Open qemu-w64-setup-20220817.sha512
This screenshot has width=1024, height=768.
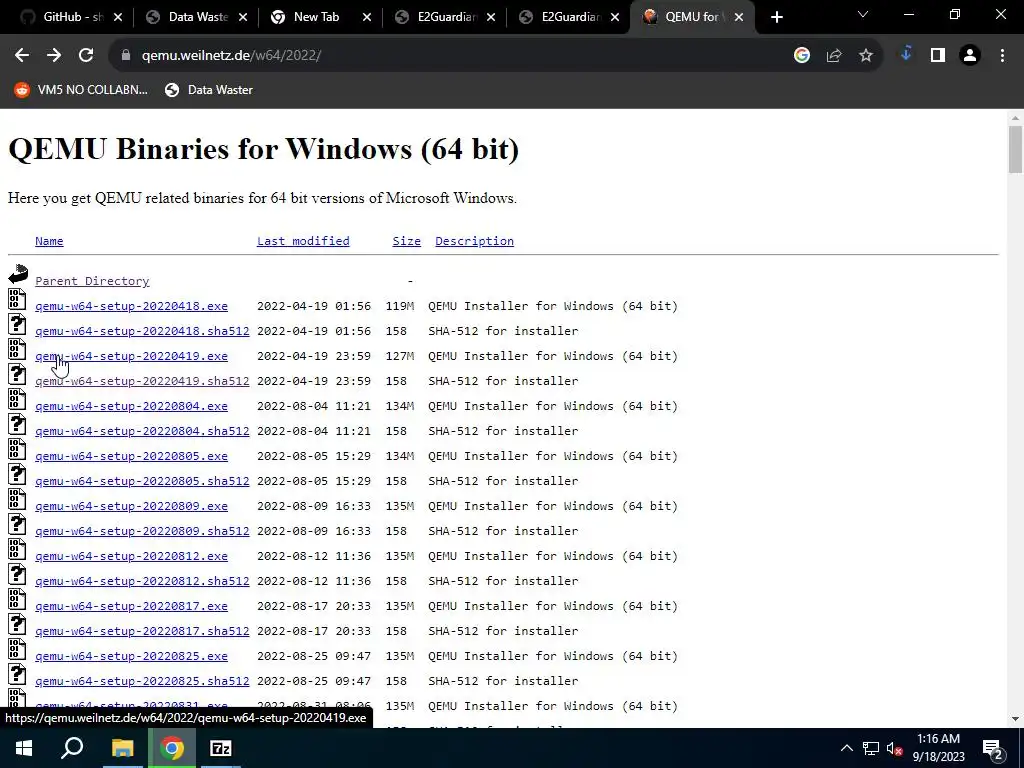(142, 632)
